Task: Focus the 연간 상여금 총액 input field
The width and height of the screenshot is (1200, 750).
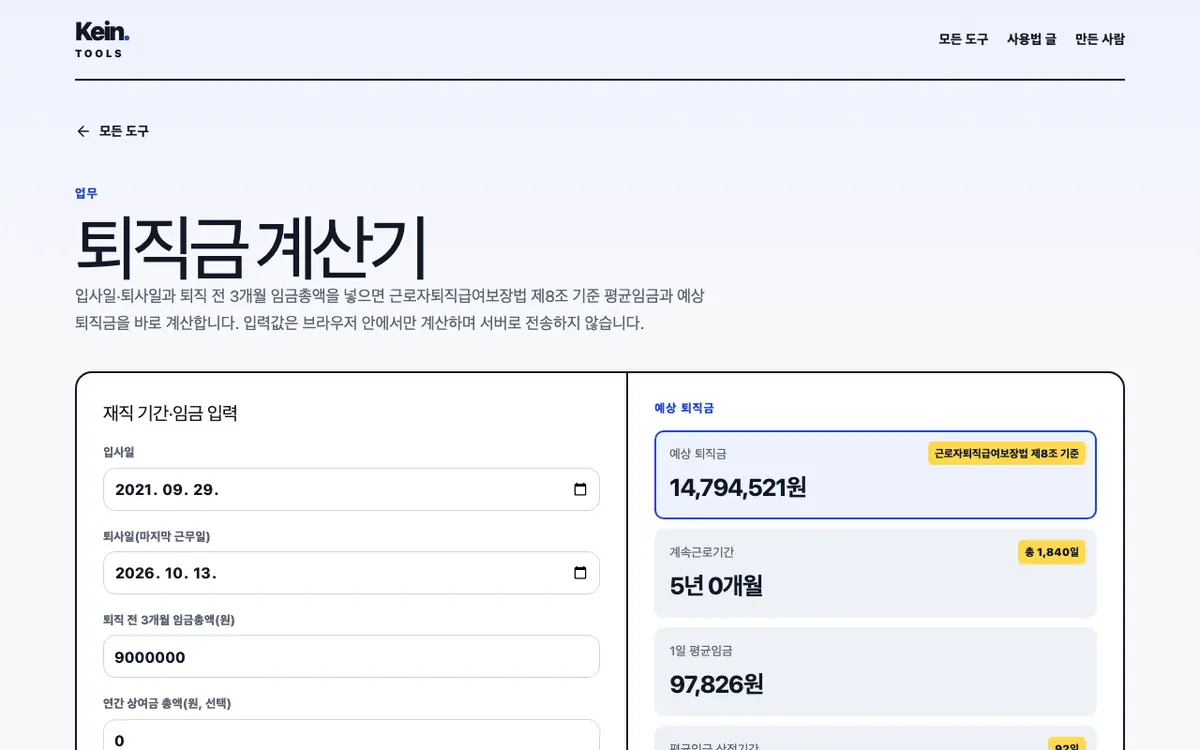Action: pyautogui.click(x=351, y=735)
